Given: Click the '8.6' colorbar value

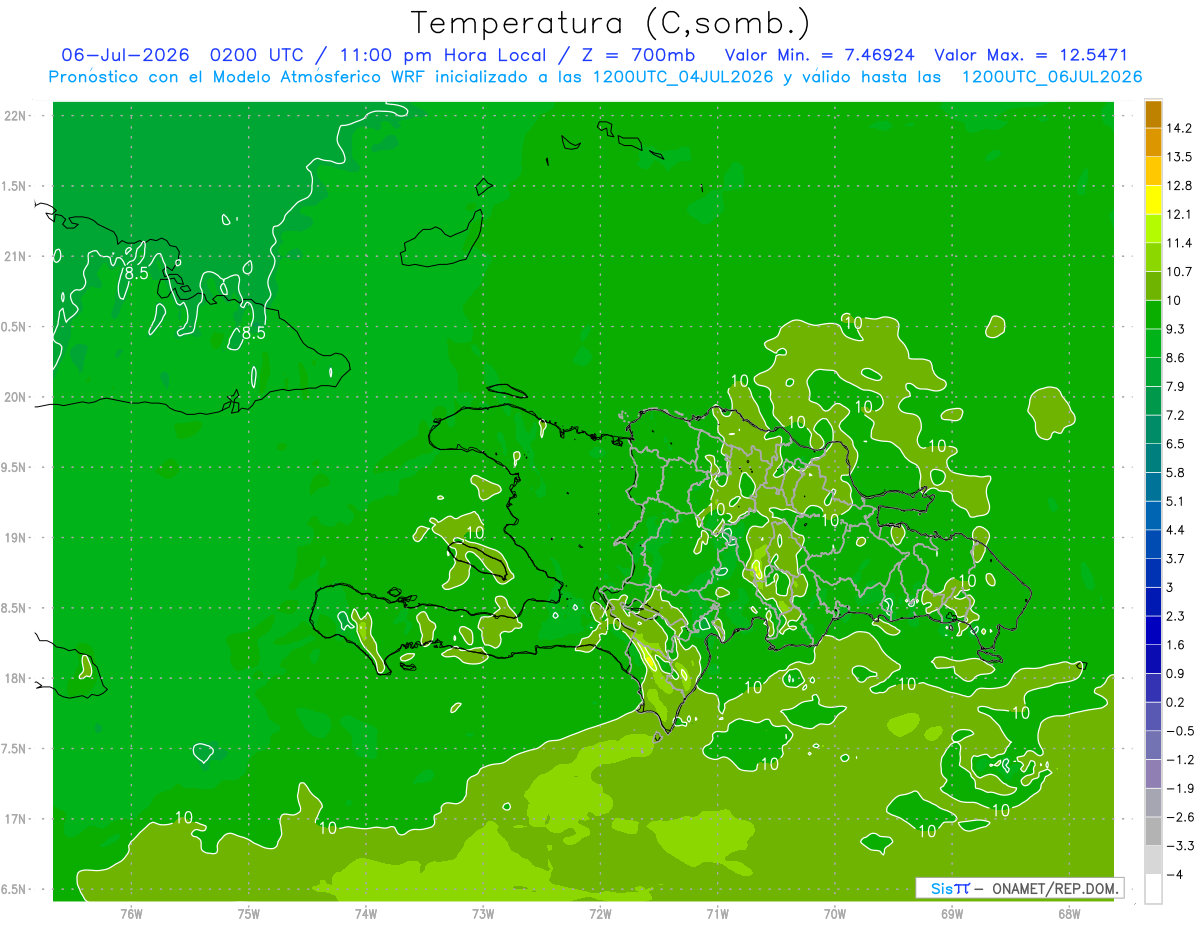Looking at the screenshot, I should (x=1175, y=358).
